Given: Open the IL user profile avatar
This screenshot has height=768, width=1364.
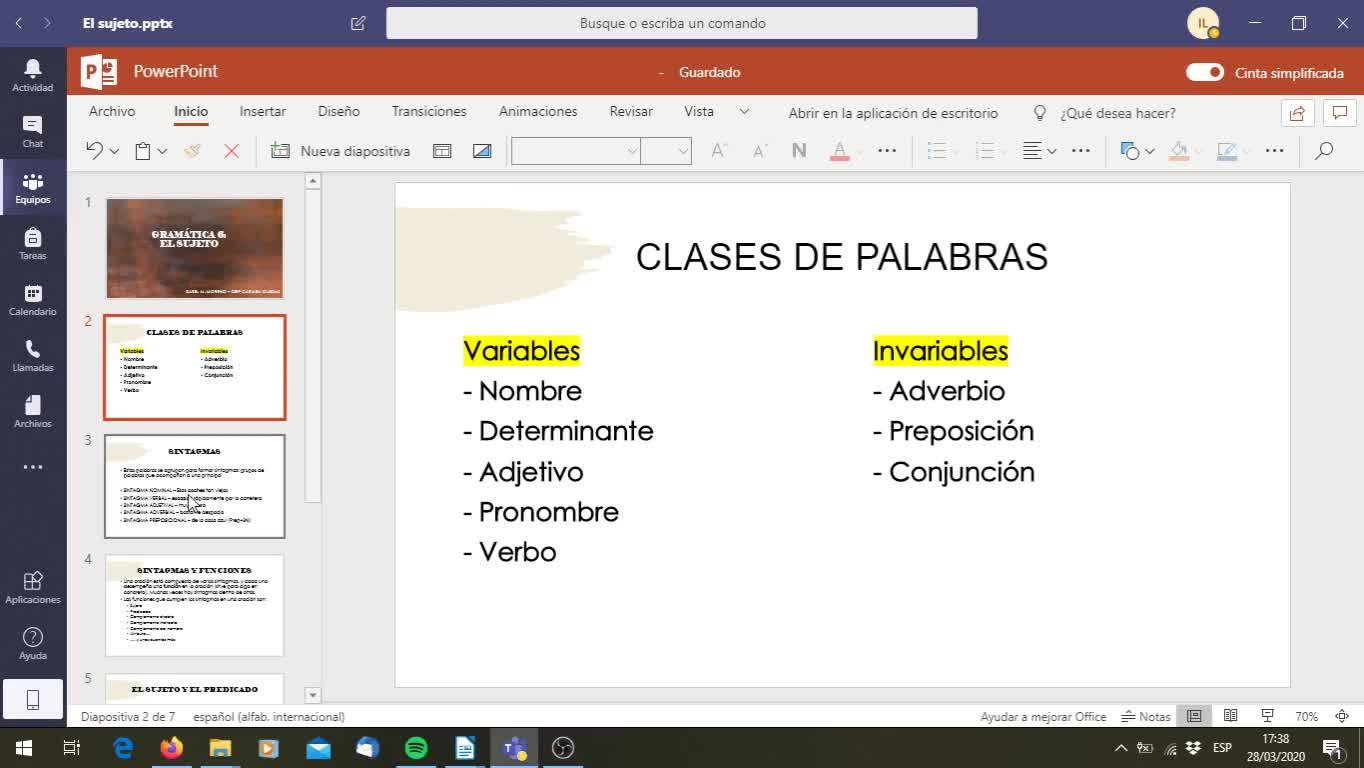Looking at the screenshot, I should [x=1203, y=23].
